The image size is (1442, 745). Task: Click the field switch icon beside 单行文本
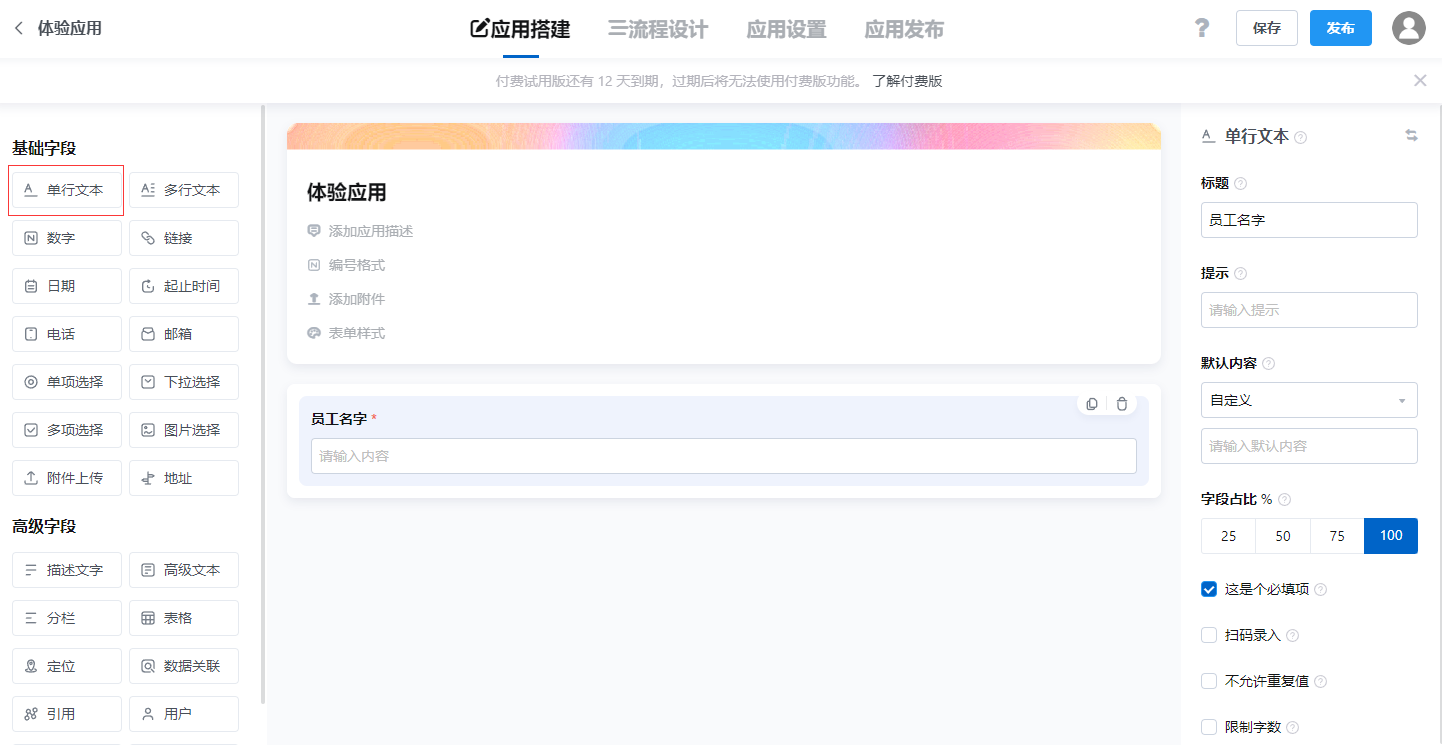[1410, 135]
